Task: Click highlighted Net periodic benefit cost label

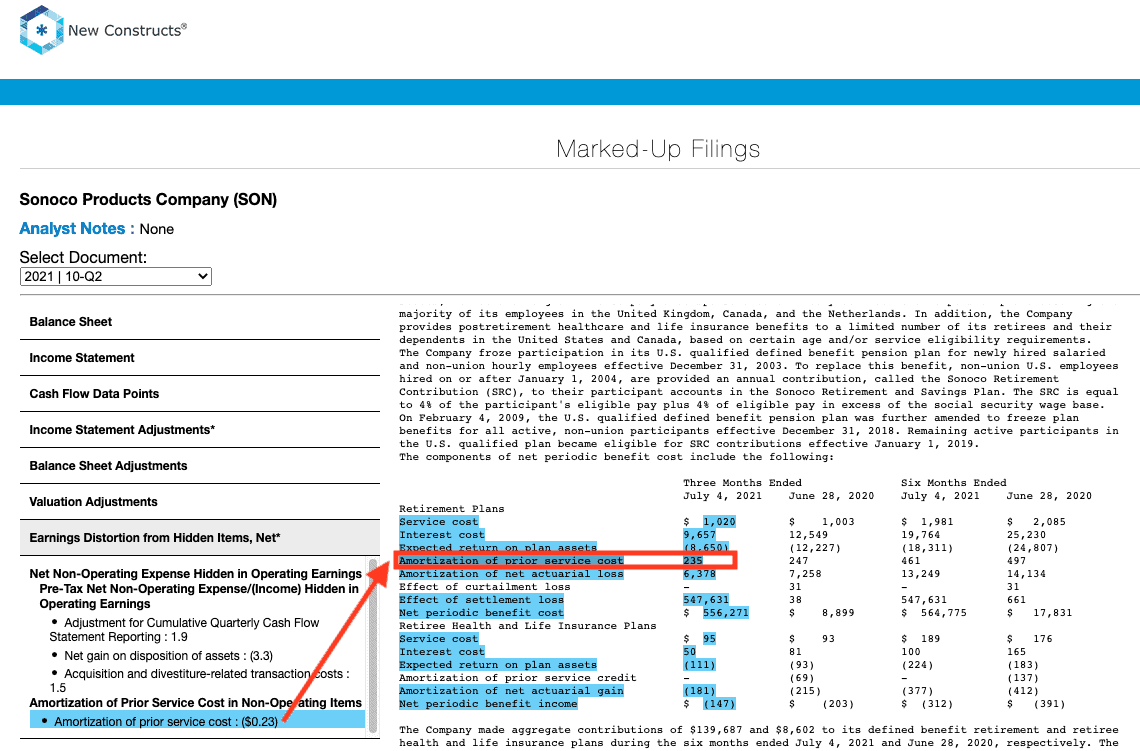Action: 481,613
